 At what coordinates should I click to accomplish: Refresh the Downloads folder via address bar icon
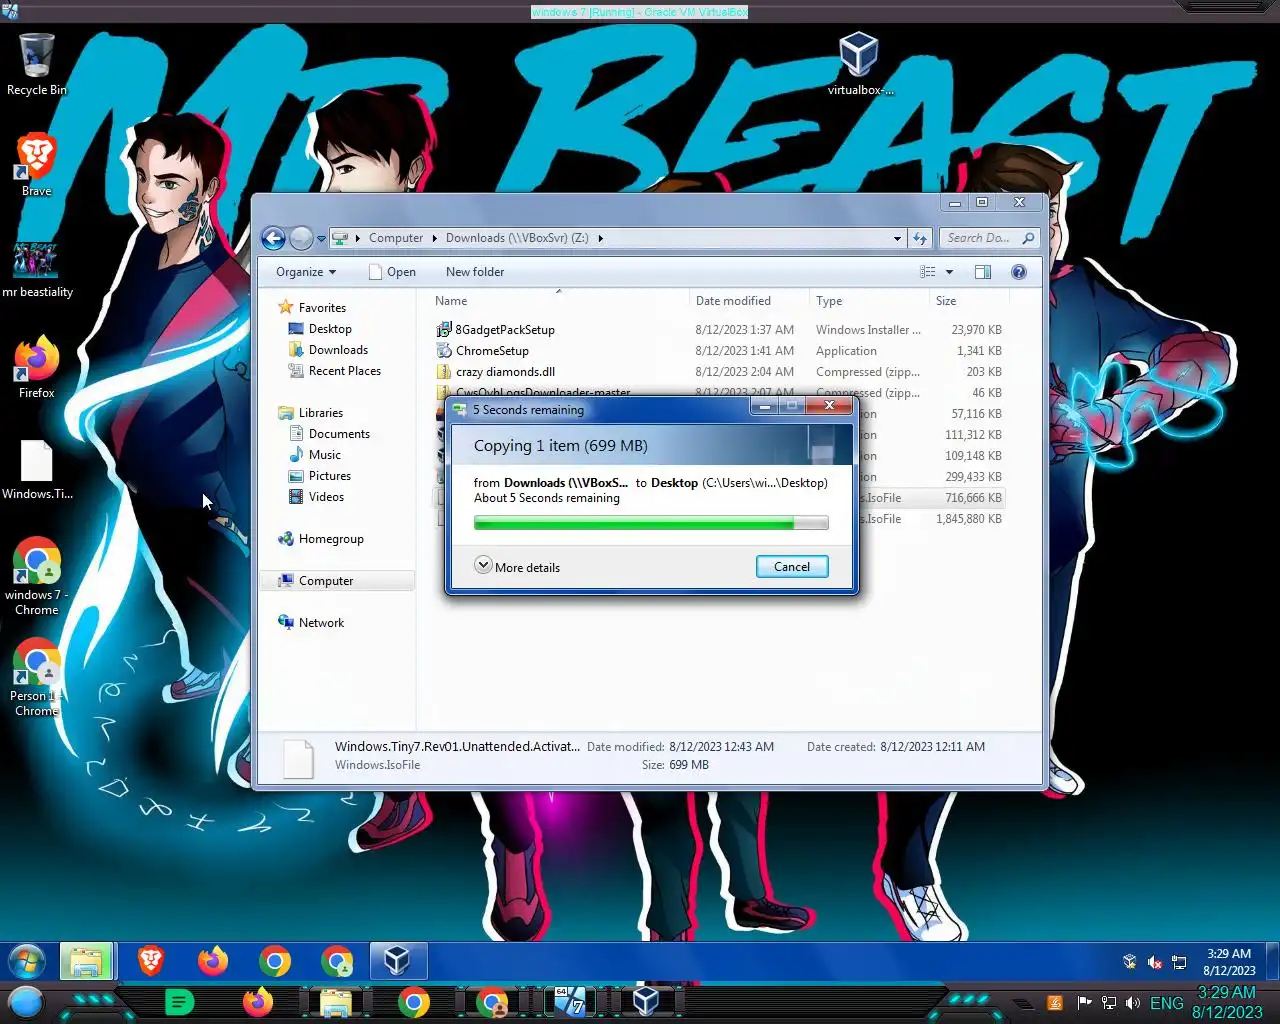click(x=920, y=238)
